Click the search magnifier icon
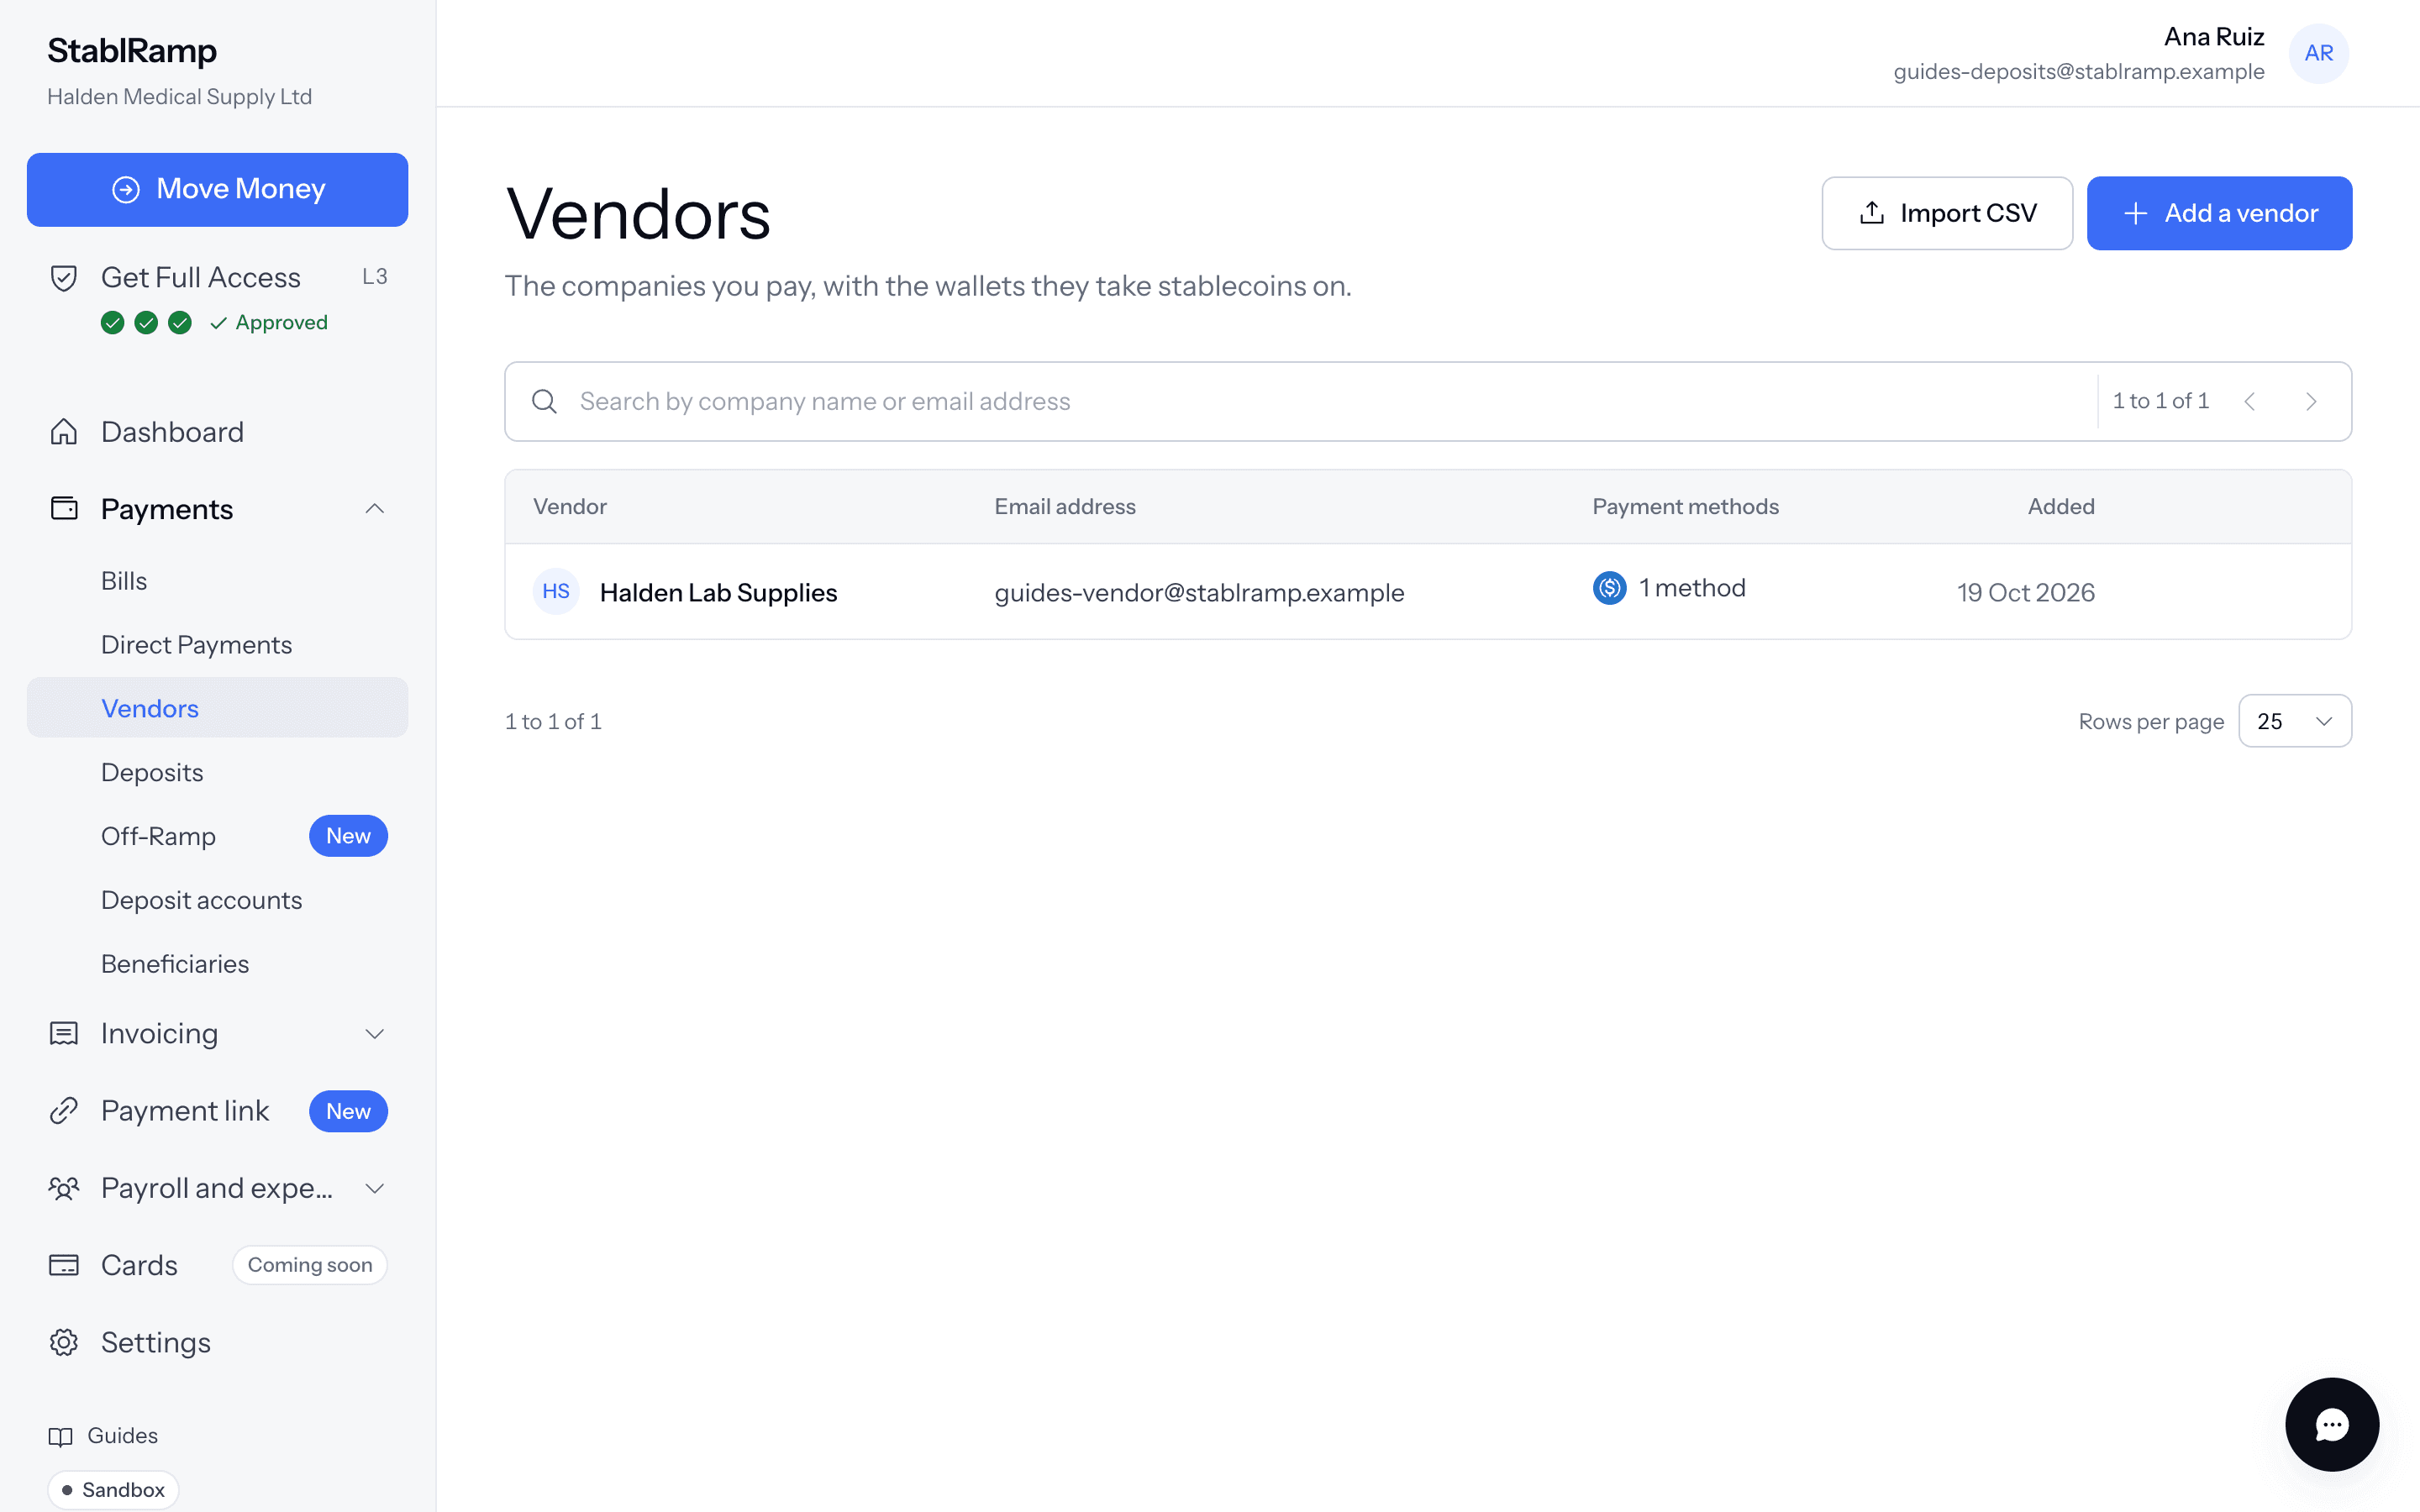Viewport: 2420px width, 1512px height. coord(544,401)
